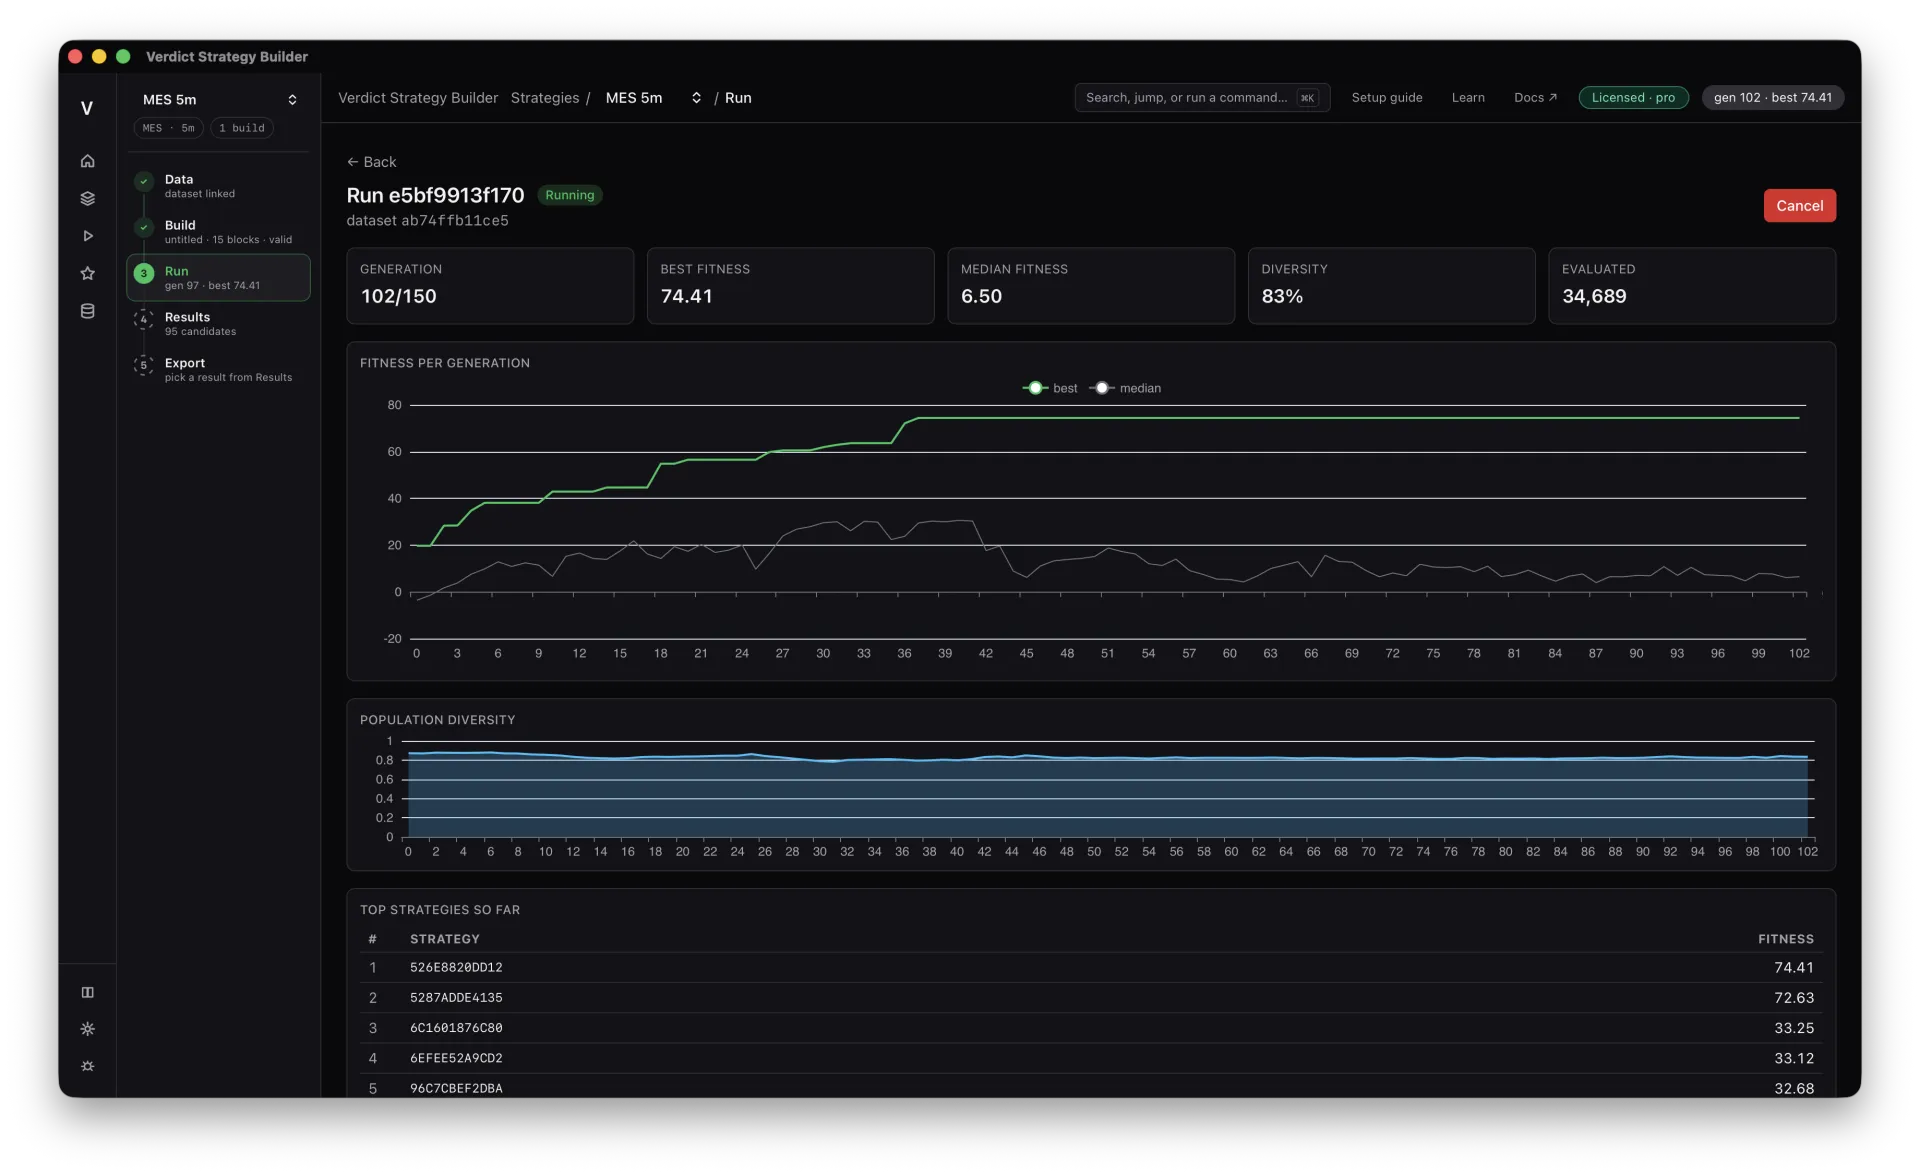The image size is (1920, 1175).
Task: Toggle the sidebar panel layout icon
Action: (x=87, y=992)
